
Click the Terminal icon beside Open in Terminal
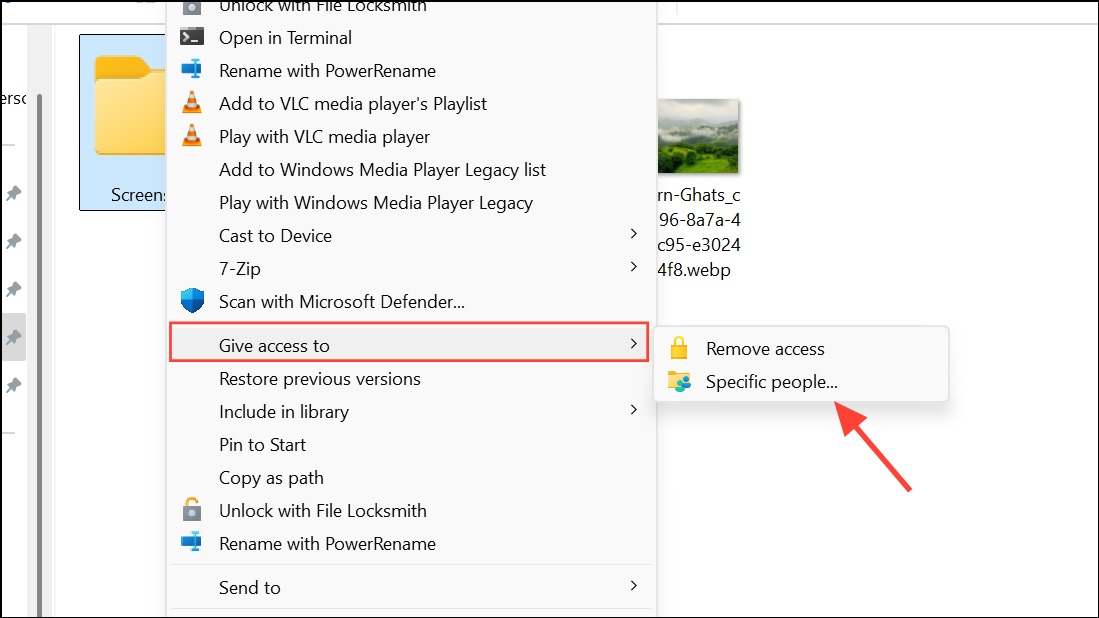click(191, 38)
